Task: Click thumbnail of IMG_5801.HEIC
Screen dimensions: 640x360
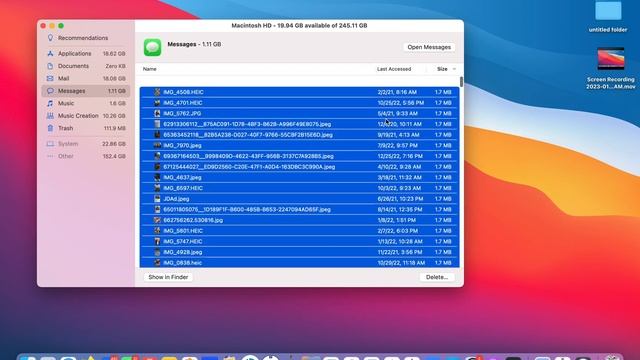Action: [x=157, y=231]
